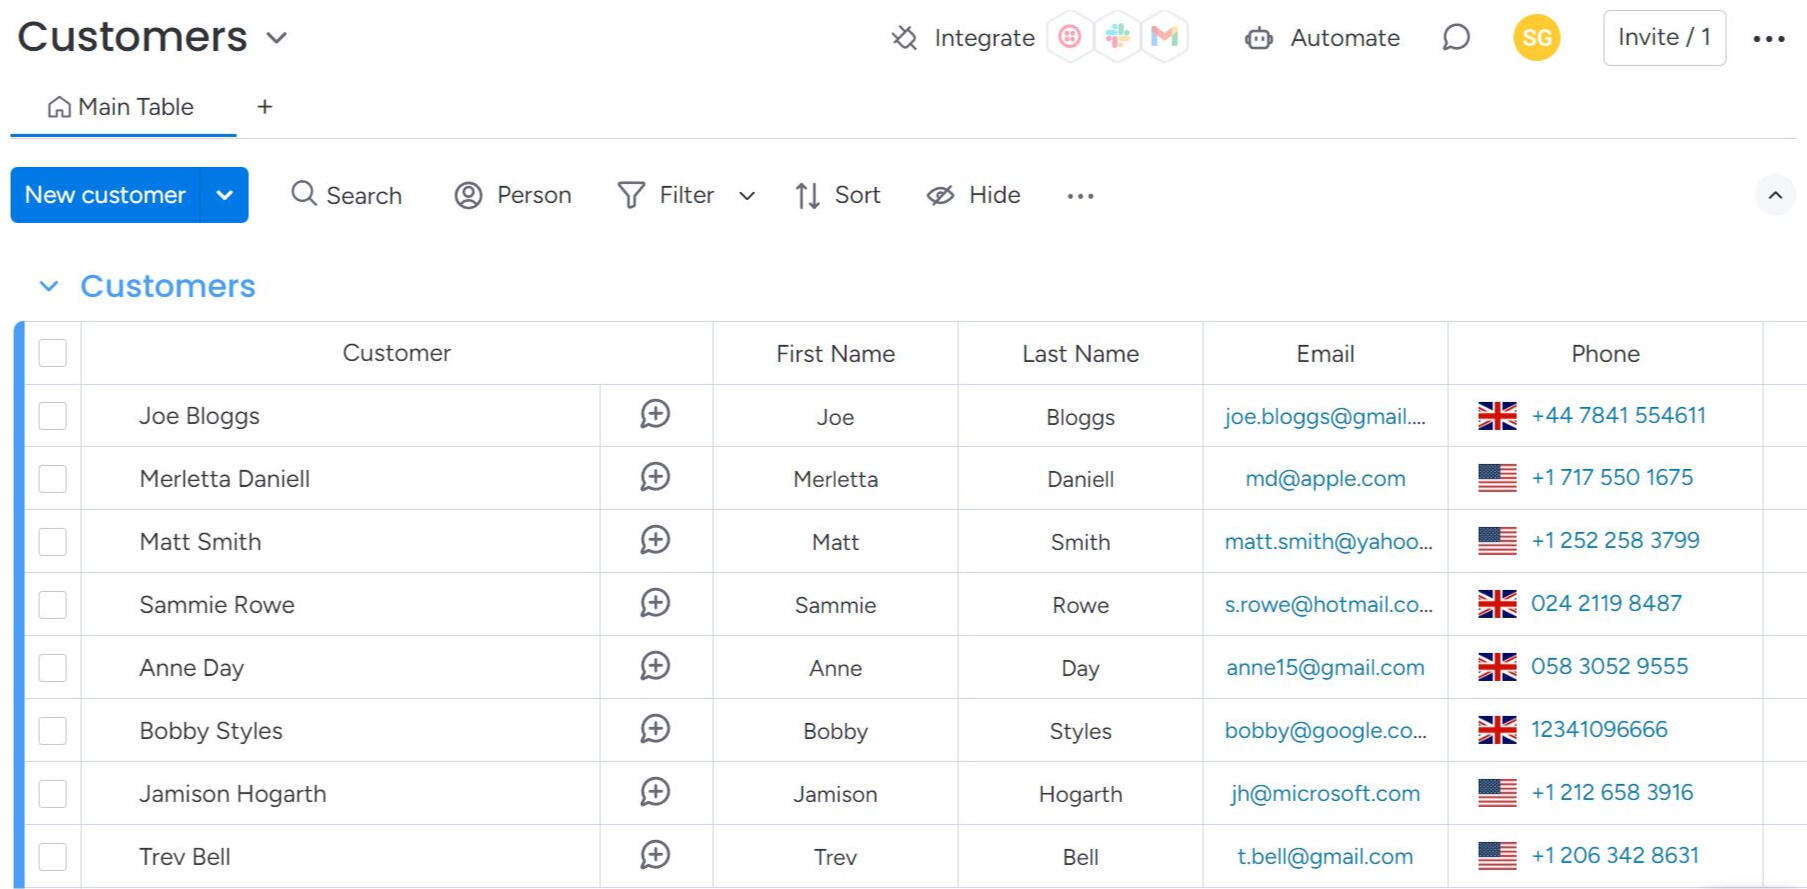Click the Gmail integration icon
Image resolution: width=1807 pixels, height=889 pixels.
coord(1164,38)
